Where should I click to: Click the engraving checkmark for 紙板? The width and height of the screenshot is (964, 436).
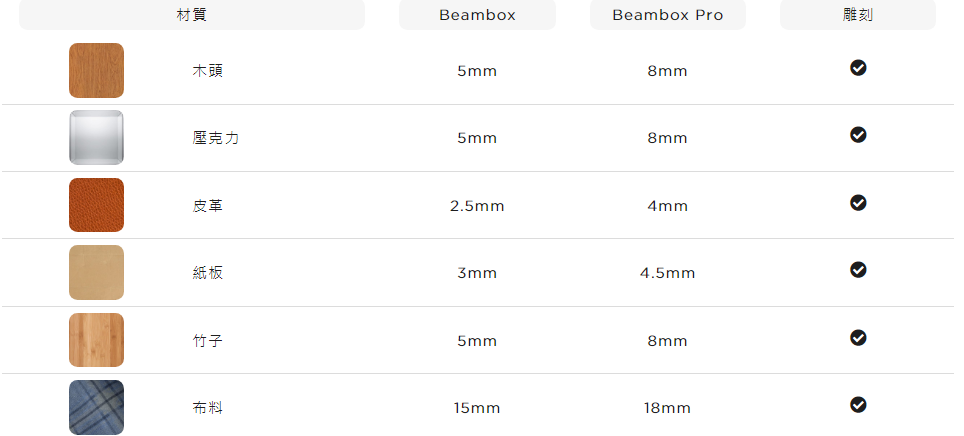point(858,269)
